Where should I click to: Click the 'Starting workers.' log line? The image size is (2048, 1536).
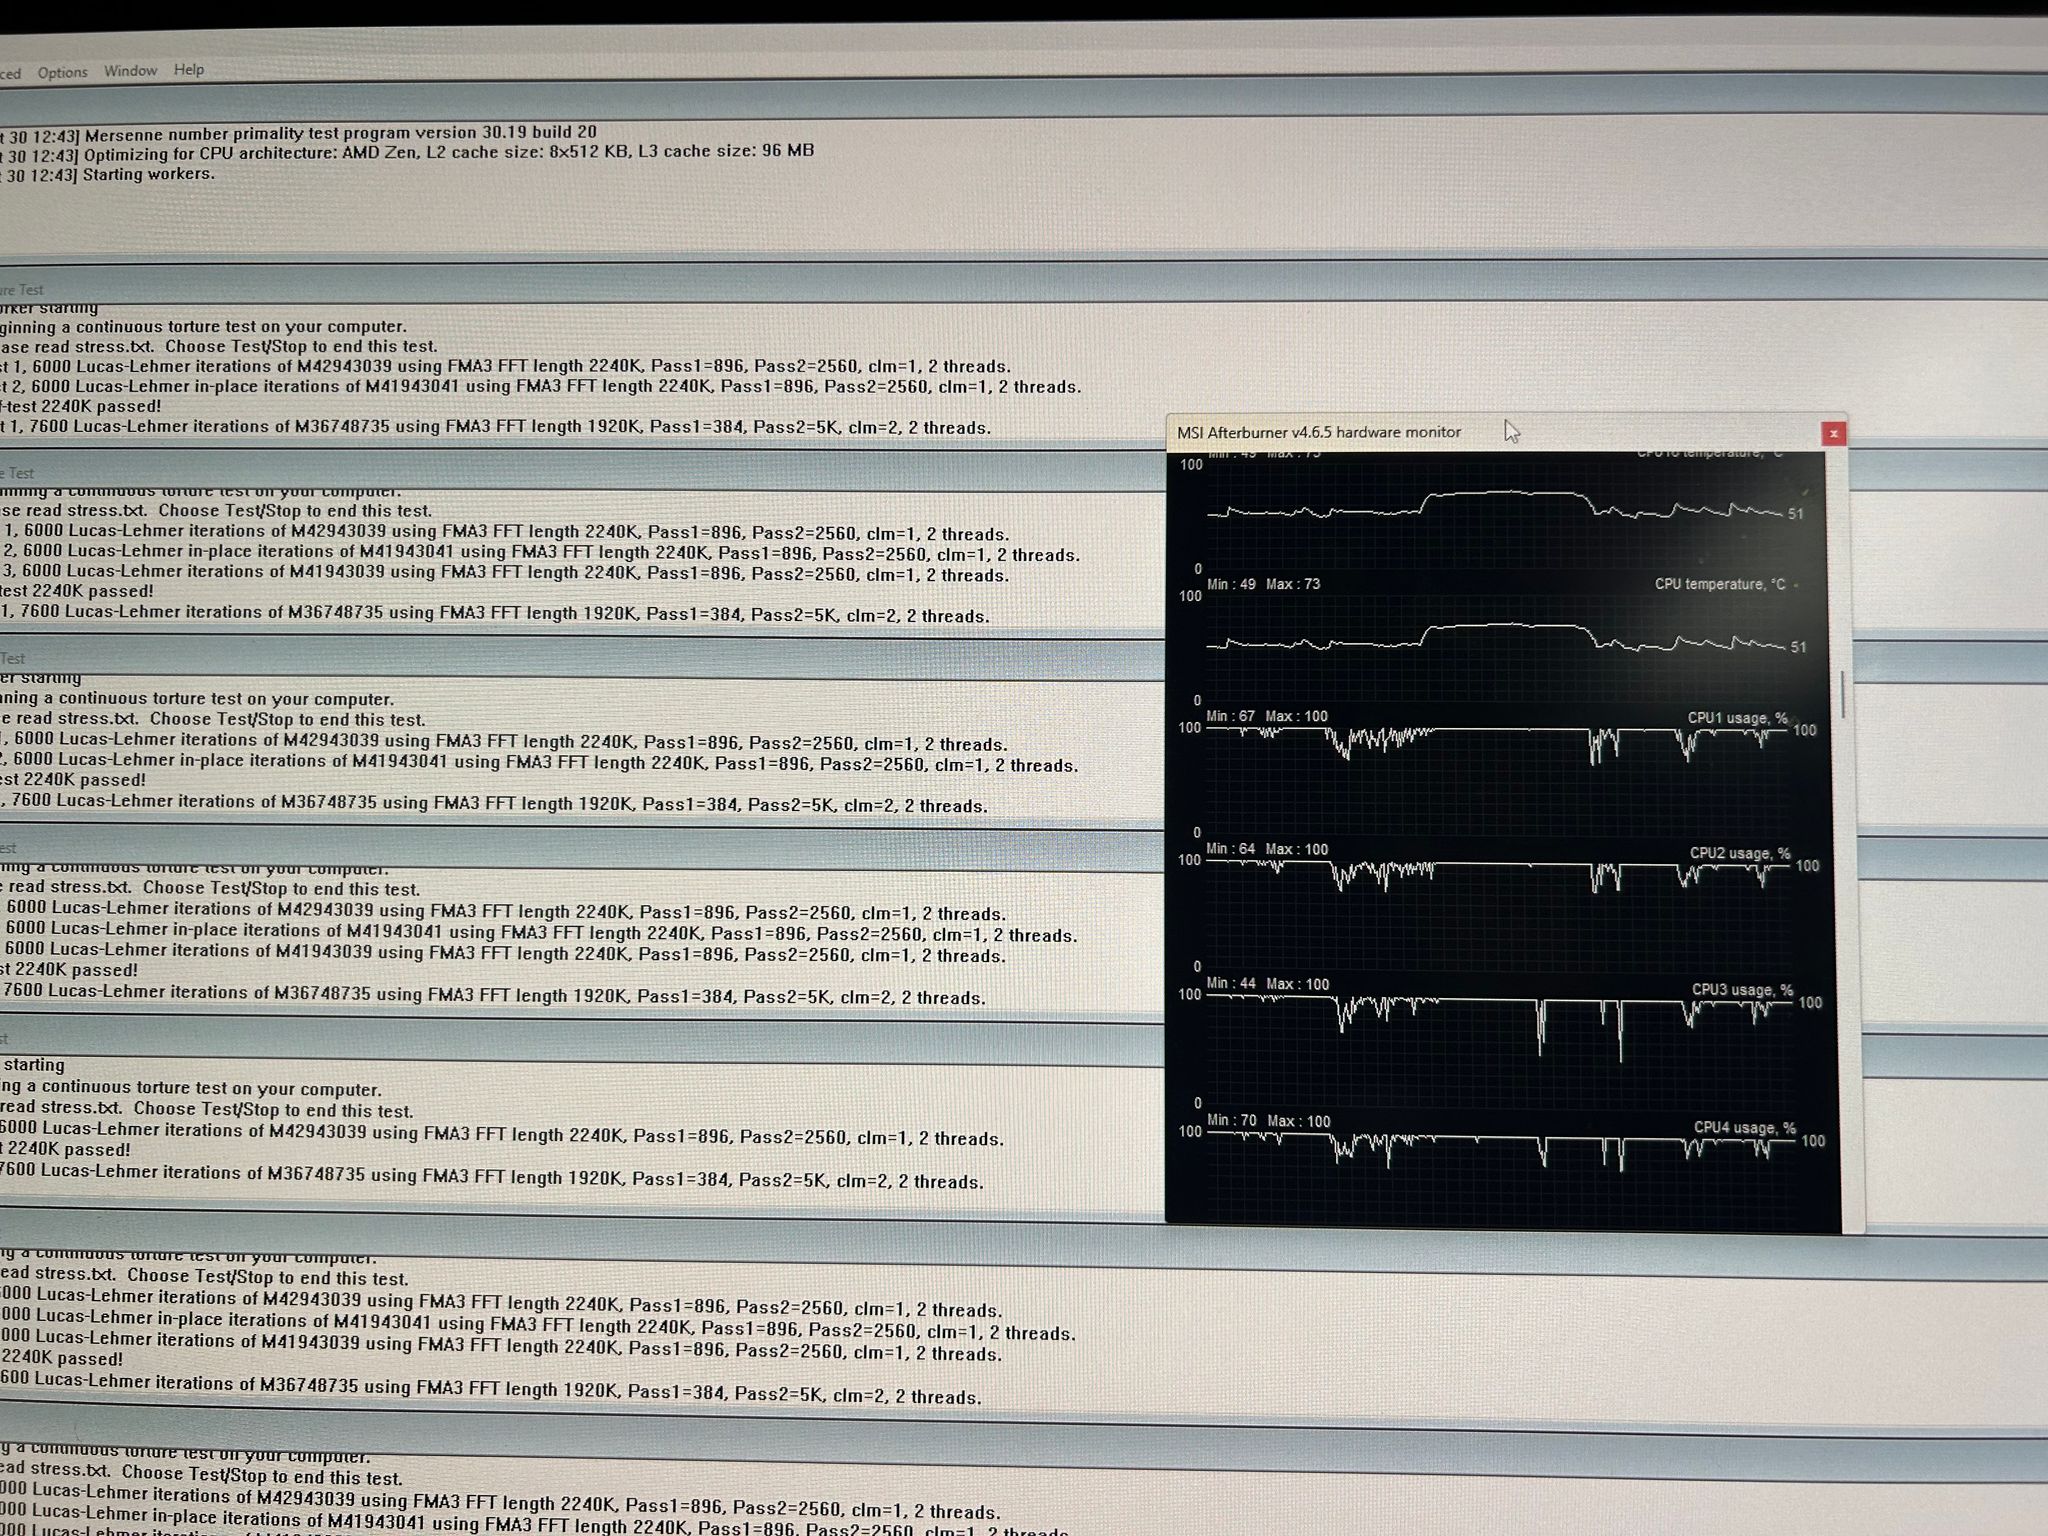108,175
